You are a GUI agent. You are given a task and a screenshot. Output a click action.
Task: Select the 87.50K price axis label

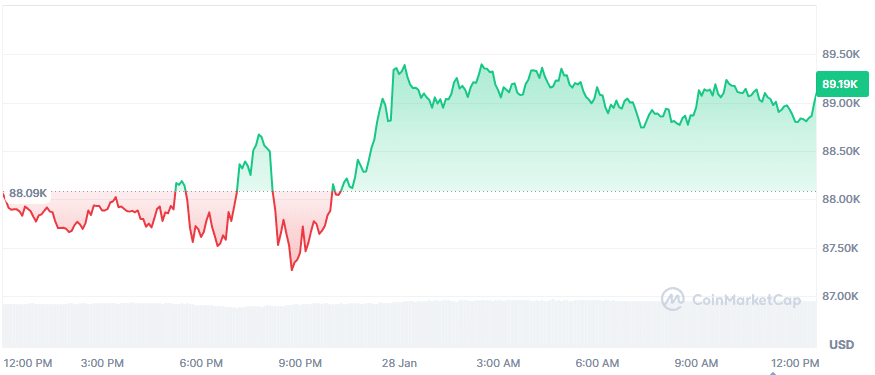pos(841,248)
